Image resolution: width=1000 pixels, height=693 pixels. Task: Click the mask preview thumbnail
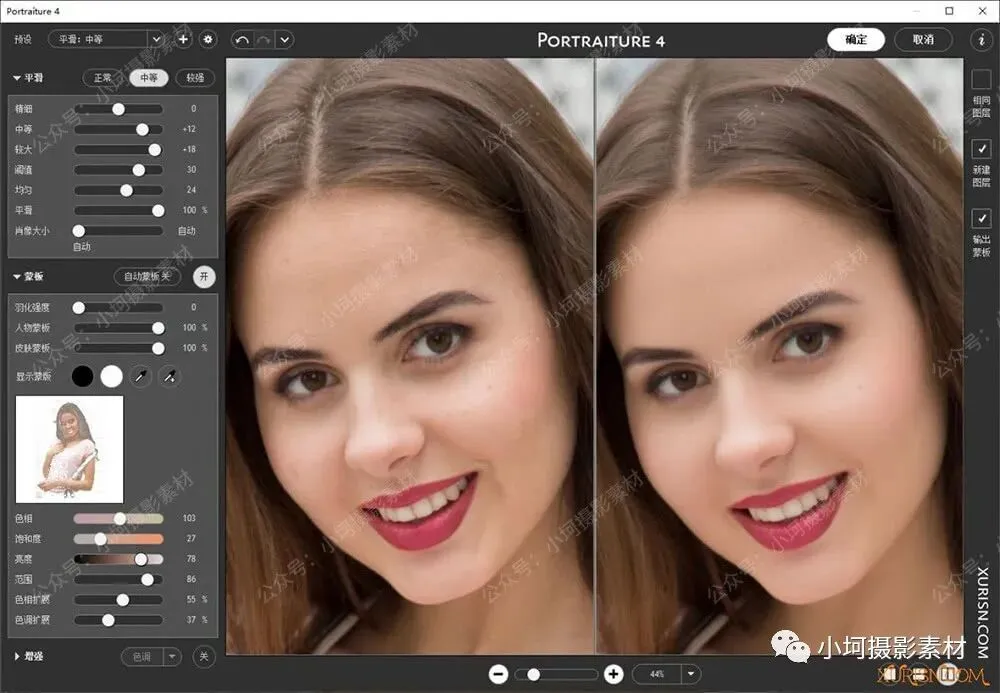click(x=70, y=449)
